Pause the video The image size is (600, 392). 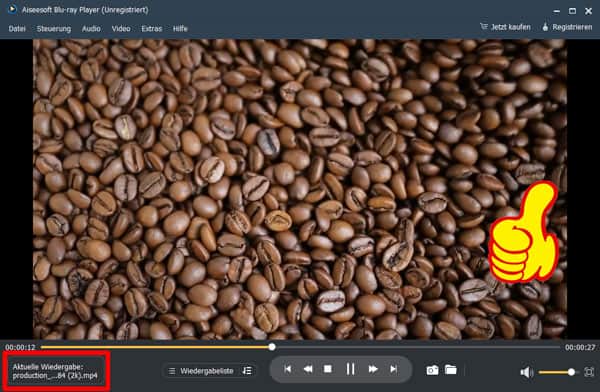[350, 369]
